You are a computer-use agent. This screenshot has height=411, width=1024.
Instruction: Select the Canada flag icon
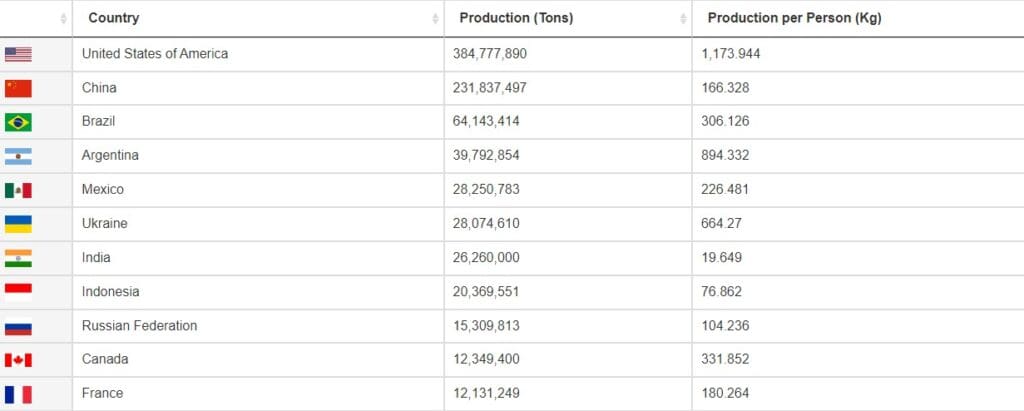point(18,360)
